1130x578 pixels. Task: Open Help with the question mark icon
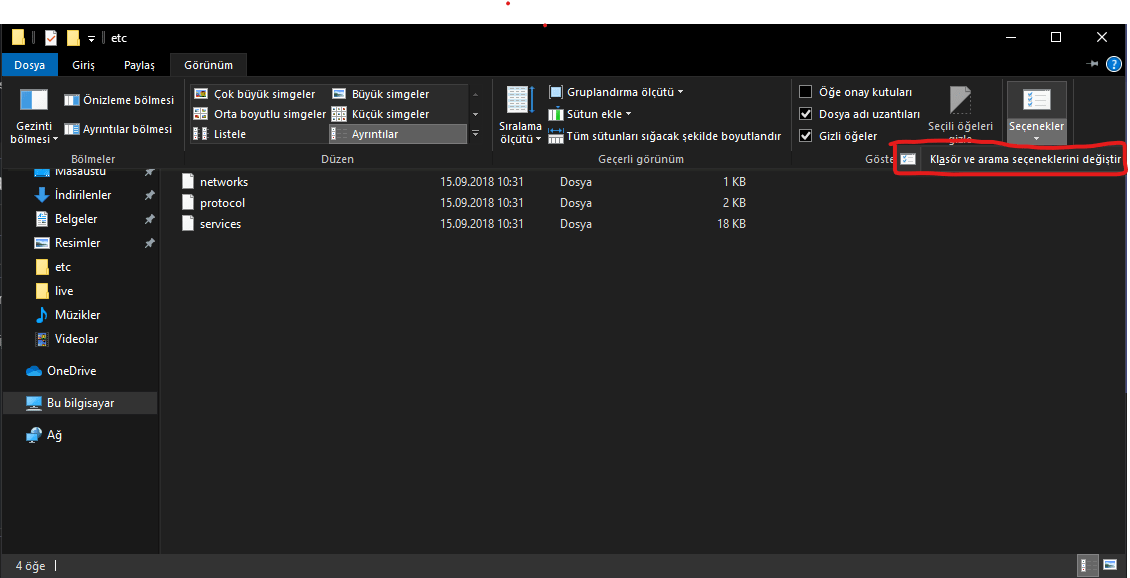(1113, 65)
